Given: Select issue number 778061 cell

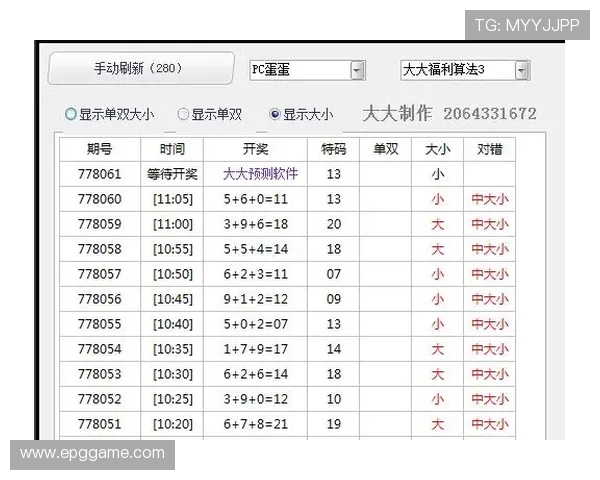Looking at the screenshot, I should 100,174.
